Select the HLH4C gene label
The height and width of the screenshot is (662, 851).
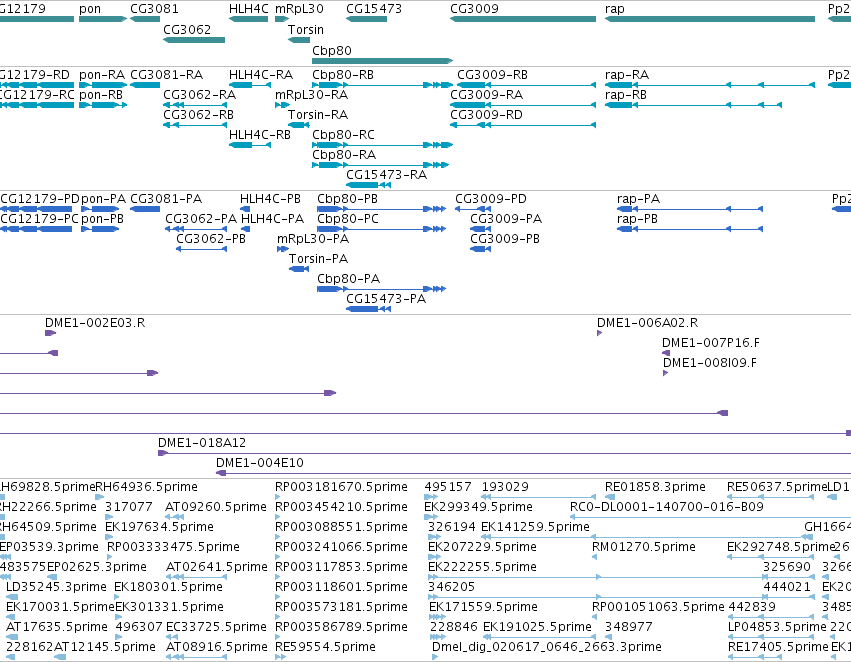point(249,9)
